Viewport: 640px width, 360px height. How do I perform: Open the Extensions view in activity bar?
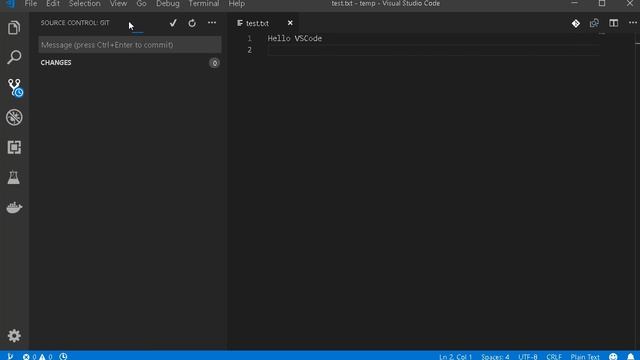(14, 147)
